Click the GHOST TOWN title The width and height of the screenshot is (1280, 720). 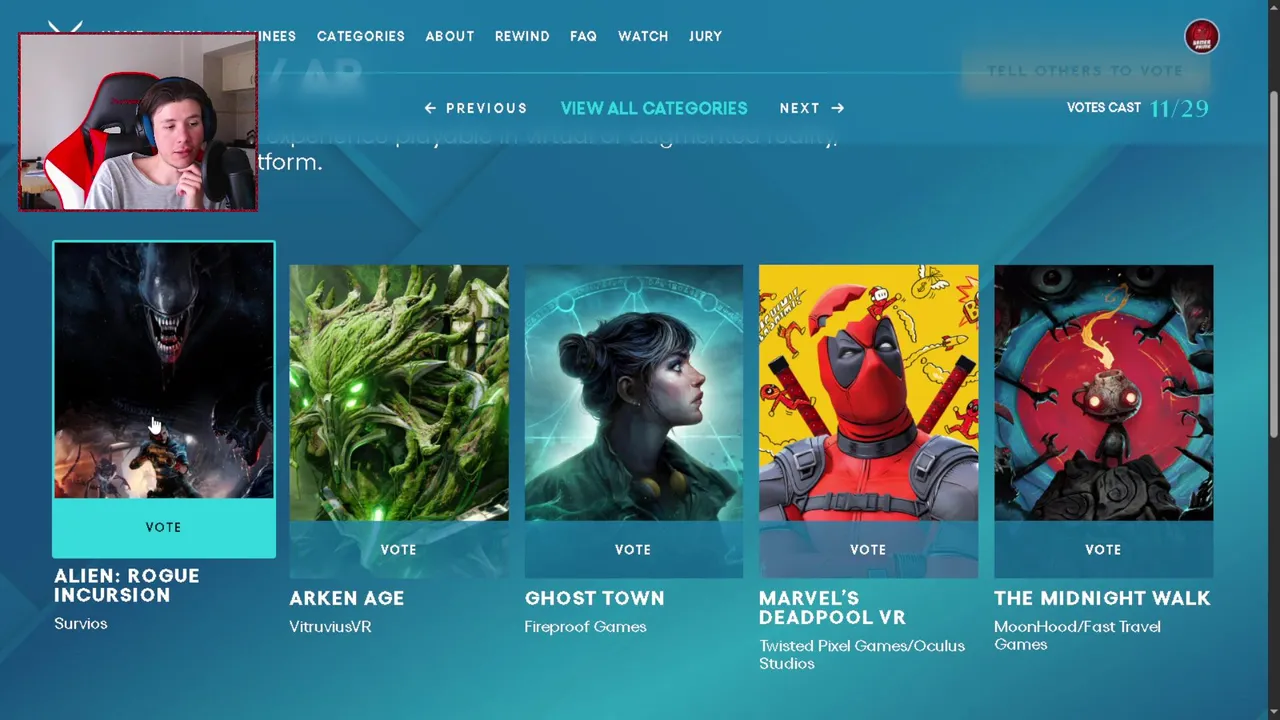click(594, 598)
